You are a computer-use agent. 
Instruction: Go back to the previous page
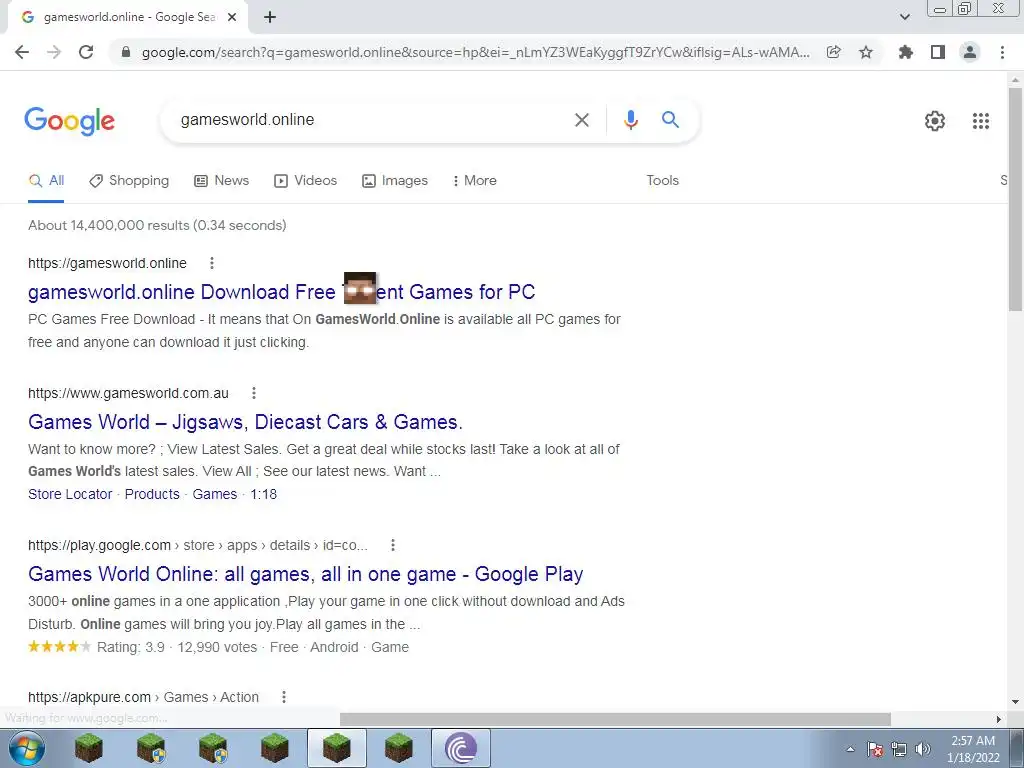[22, 52]
